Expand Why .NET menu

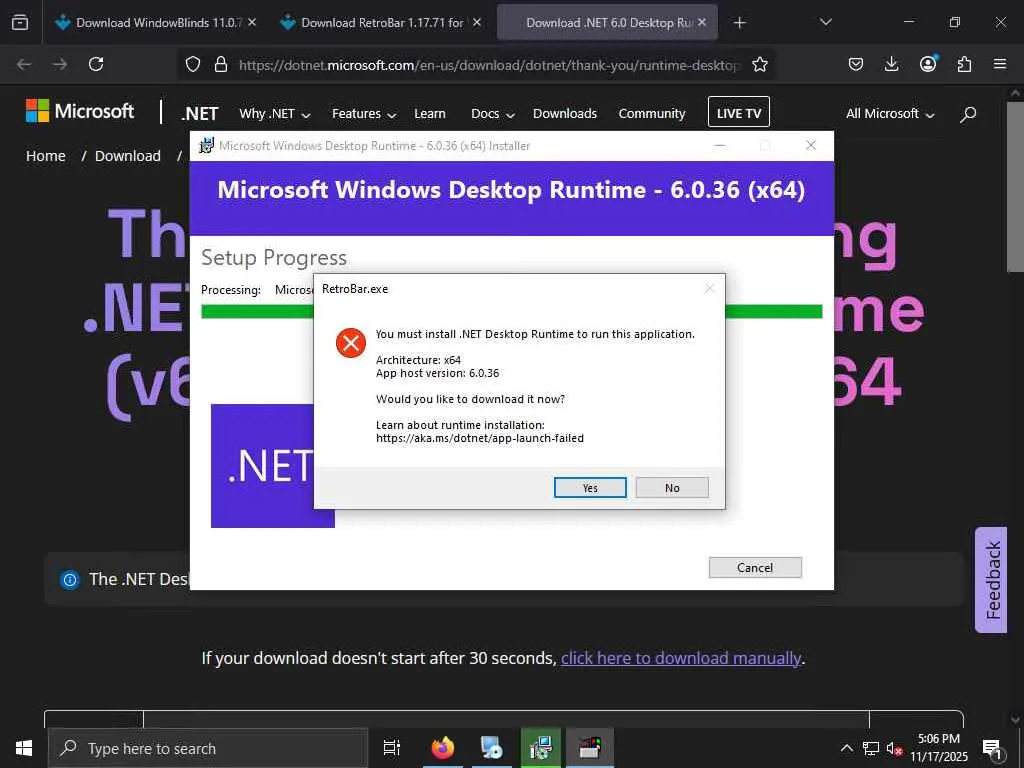tap(274, 114)
